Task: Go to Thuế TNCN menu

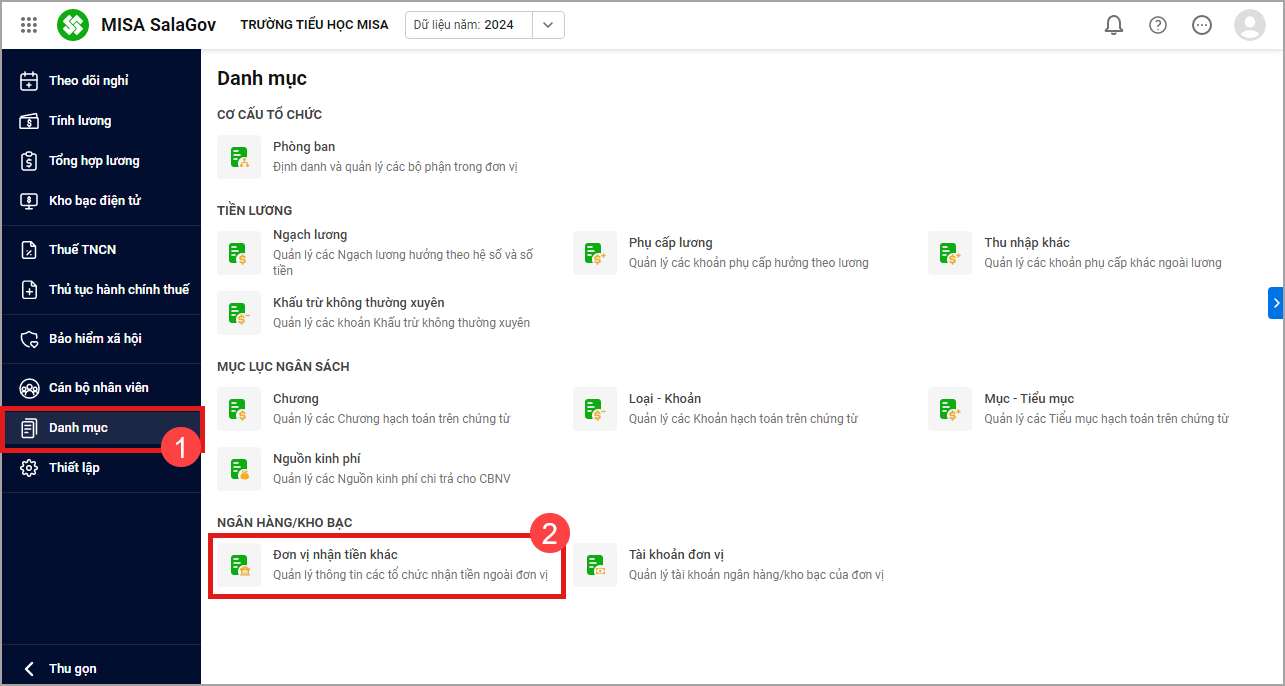Action: tap(83, 250)
